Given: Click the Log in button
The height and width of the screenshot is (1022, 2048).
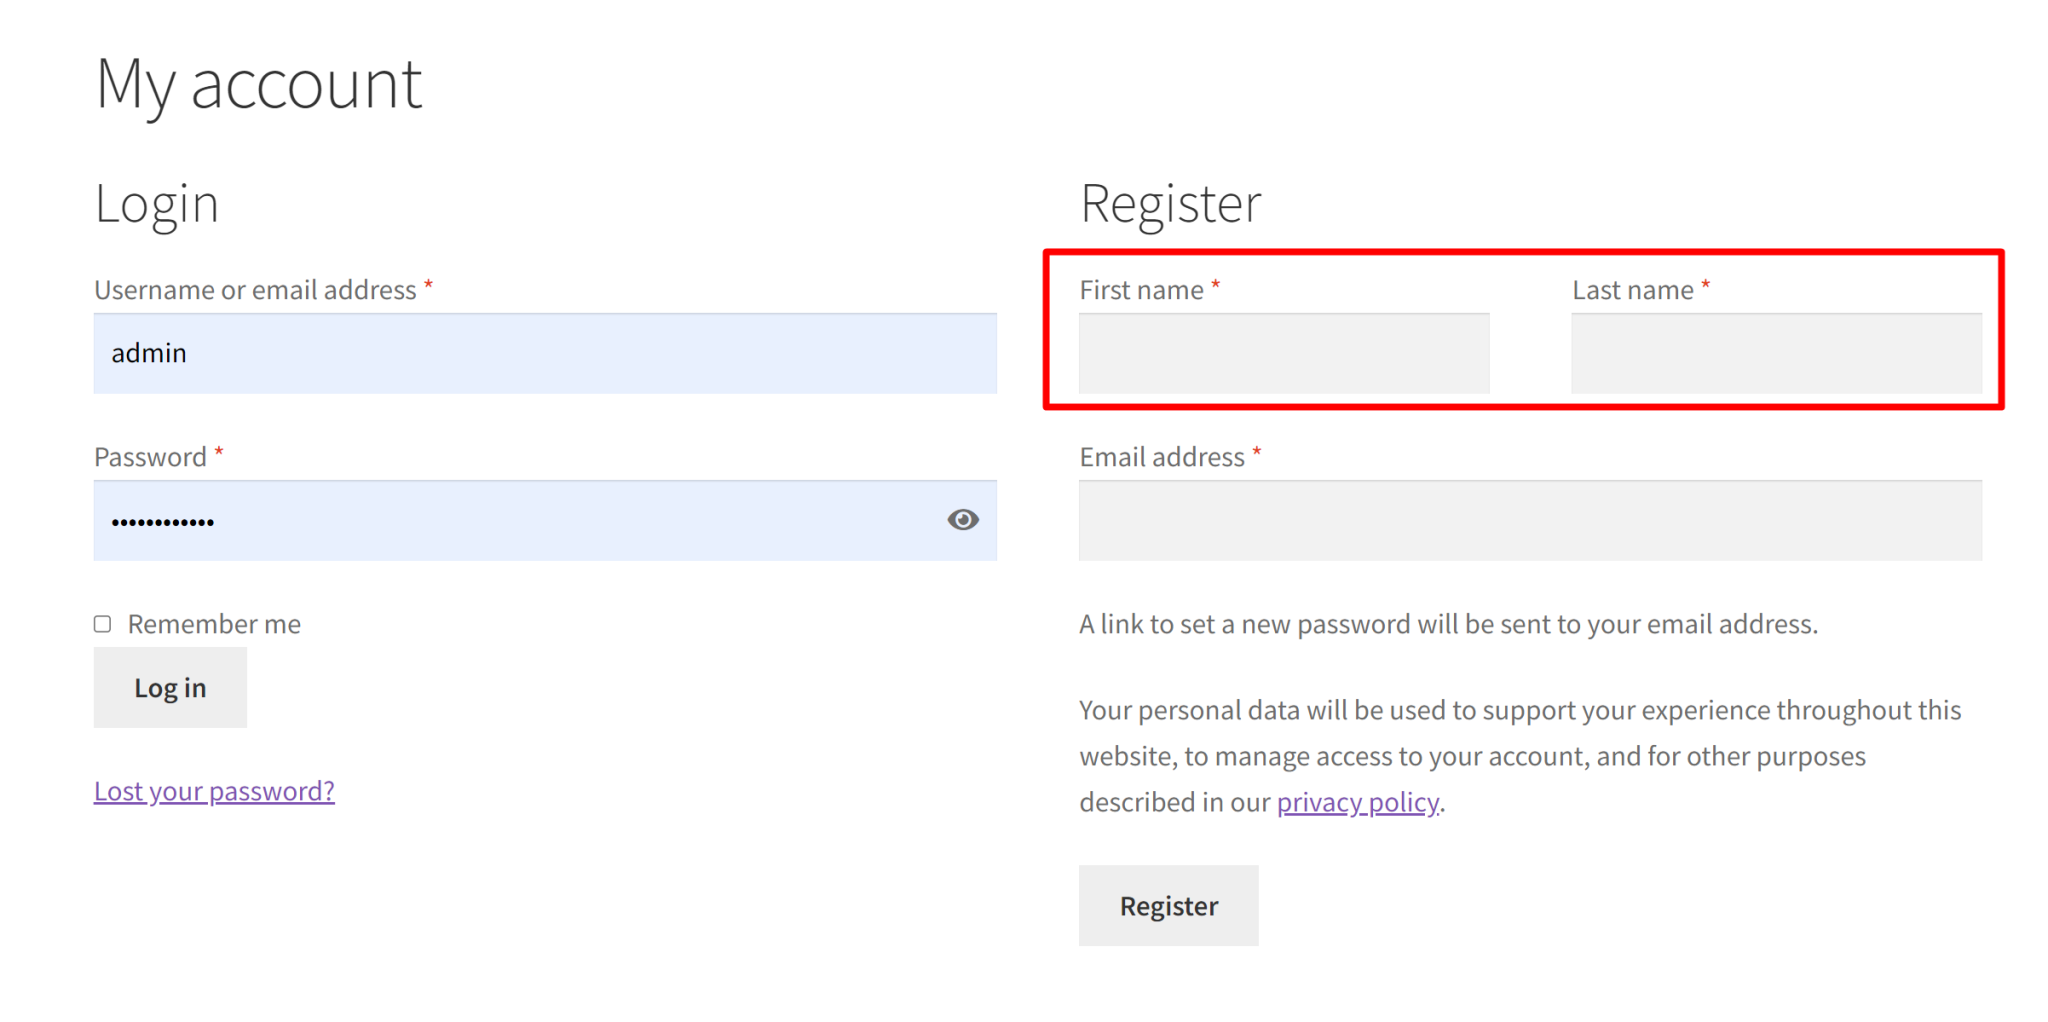Looking at the screenshot, I should (170, 687).
